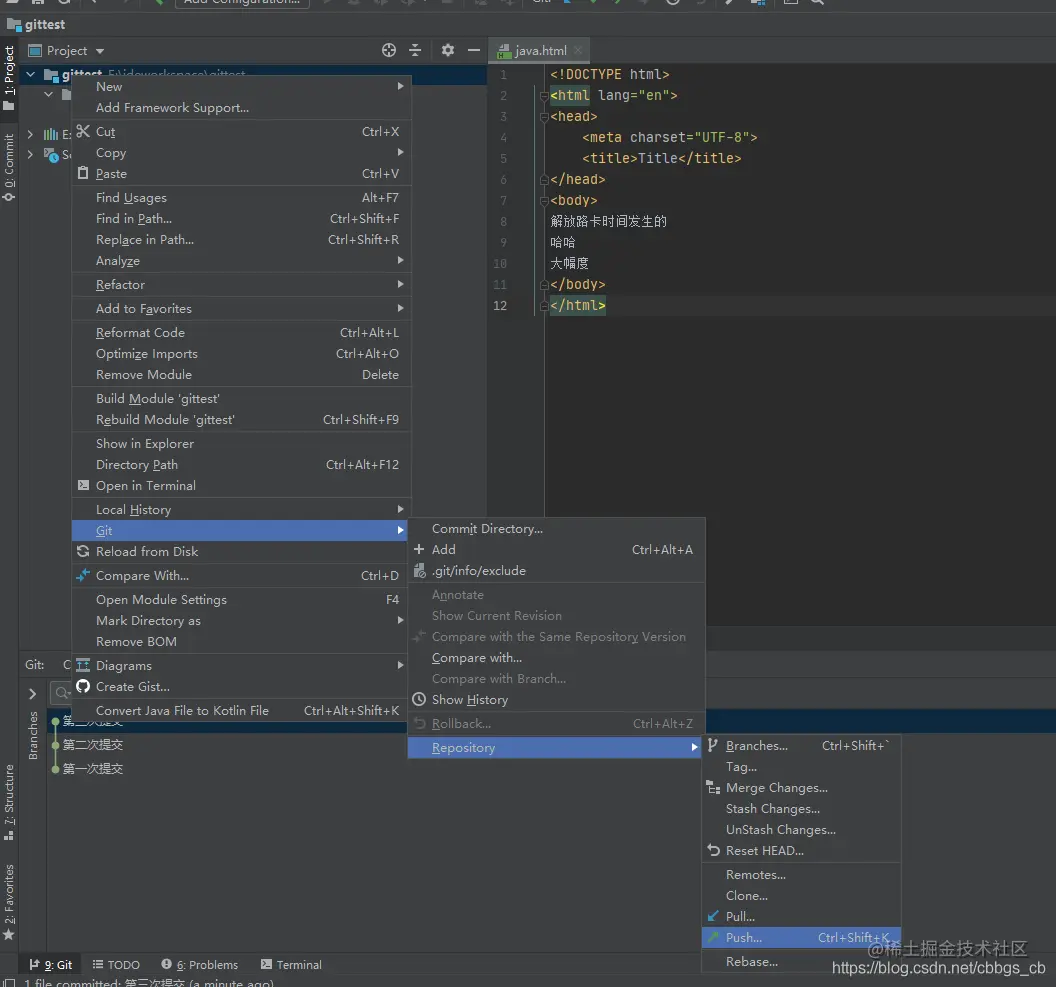Expand the External Libraries tree node
This screenshot has height=987, width=1056.
point(30,134)
